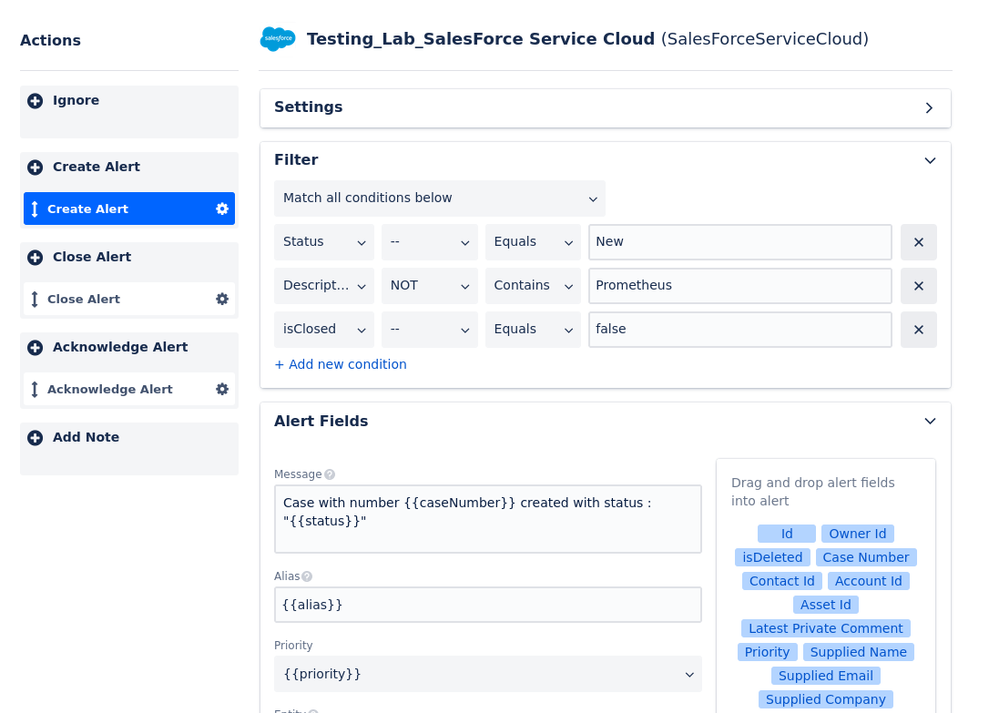Click reorder handle on highlighted Create Alert rule
This screenshot has width=999, height=713.
[x=35, y=209]
